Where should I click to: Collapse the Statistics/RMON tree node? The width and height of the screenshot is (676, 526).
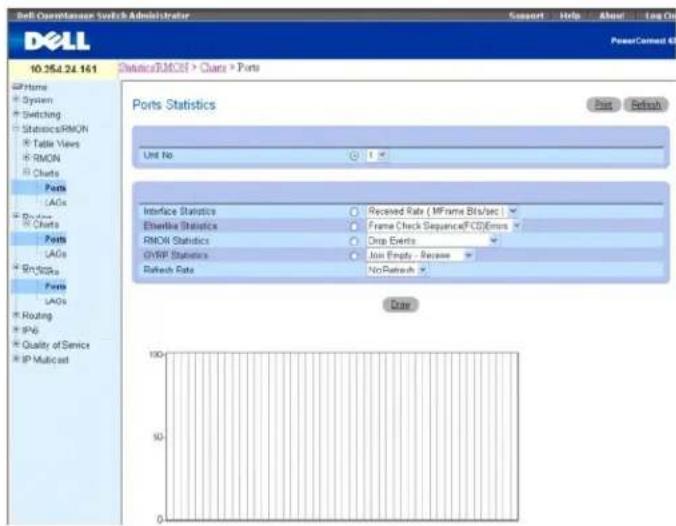17,129
